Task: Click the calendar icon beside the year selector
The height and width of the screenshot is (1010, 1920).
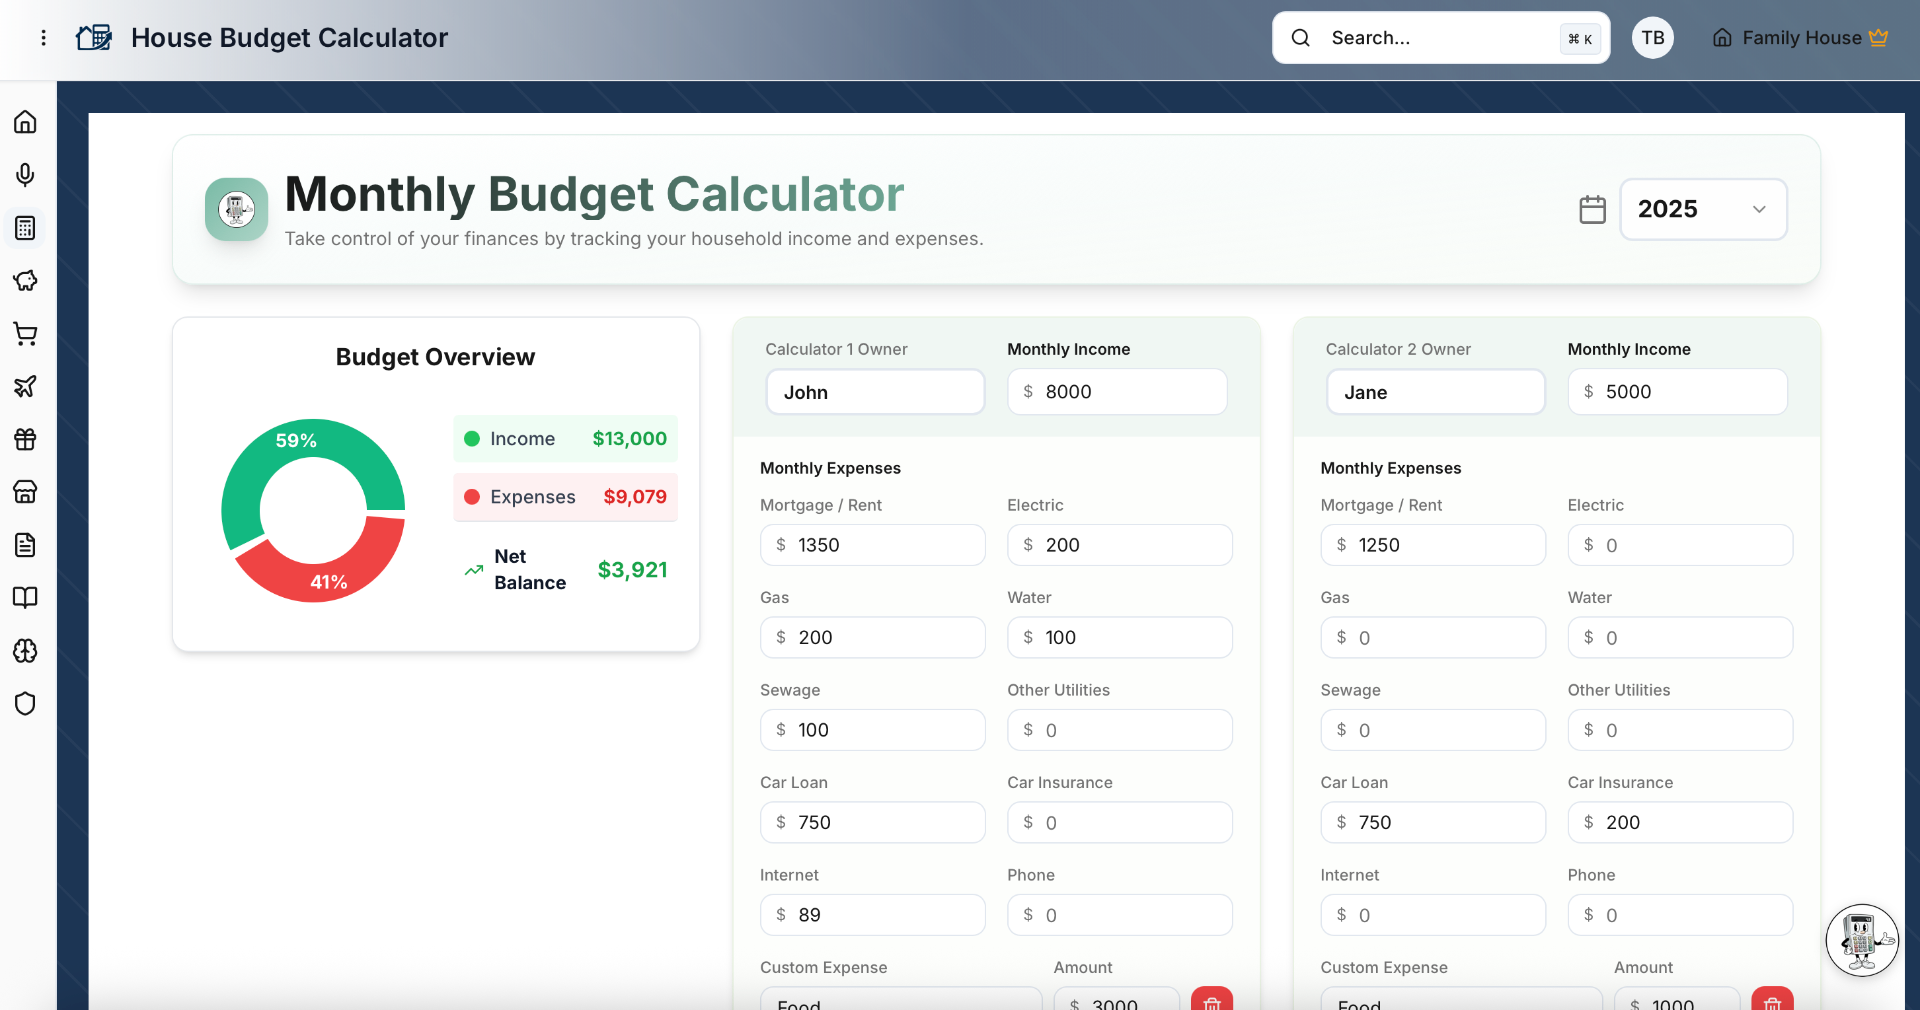Action: click(1592, 209)
